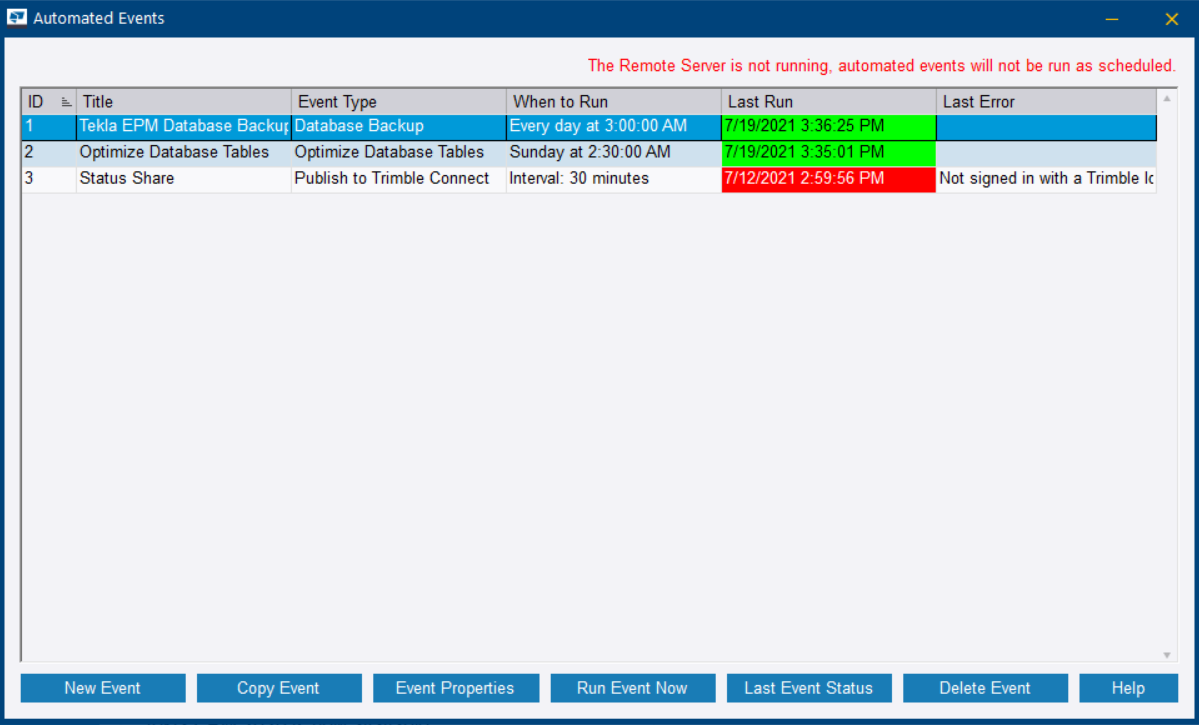
Task: Sort by the Last Error column header
Action: [1046, 102]
